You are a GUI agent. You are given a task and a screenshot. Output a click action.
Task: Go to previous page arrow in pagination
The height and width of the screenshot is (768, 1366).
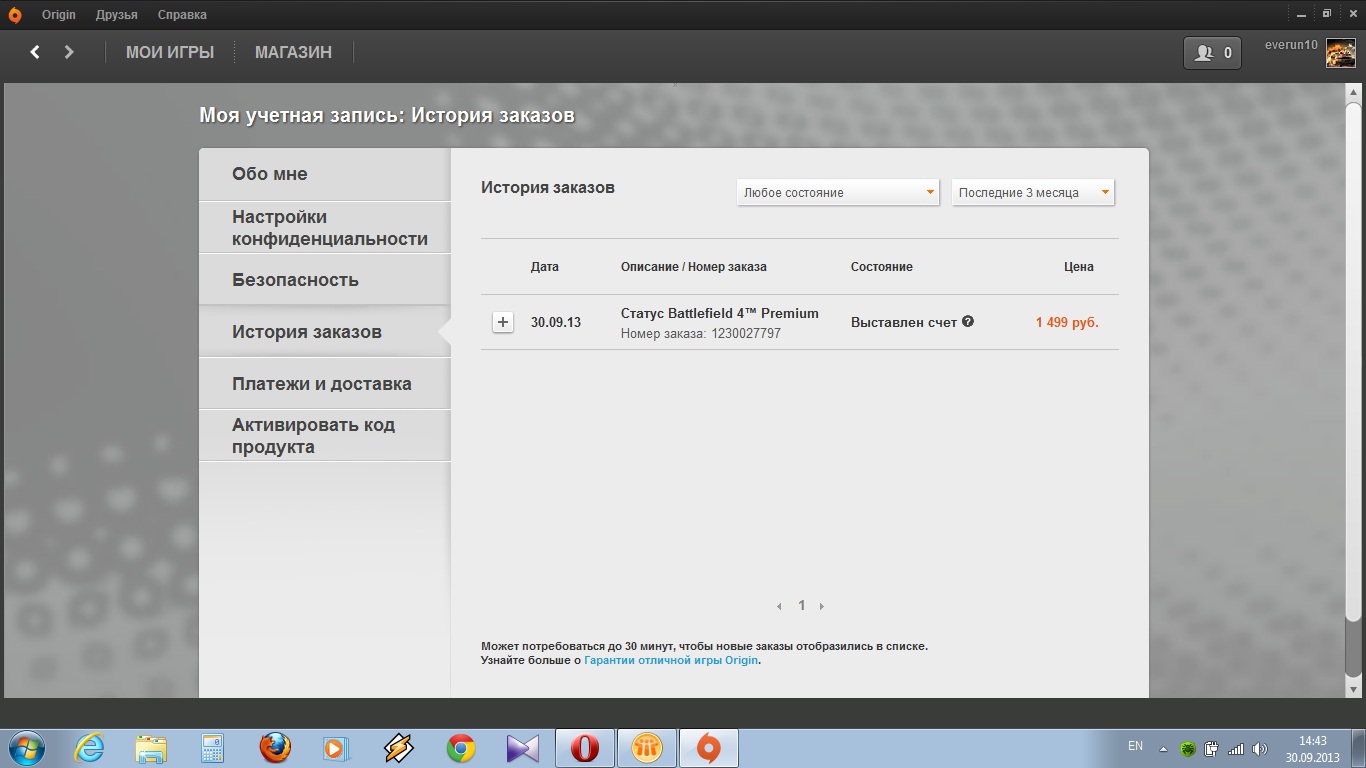click(x=780, y=606)
